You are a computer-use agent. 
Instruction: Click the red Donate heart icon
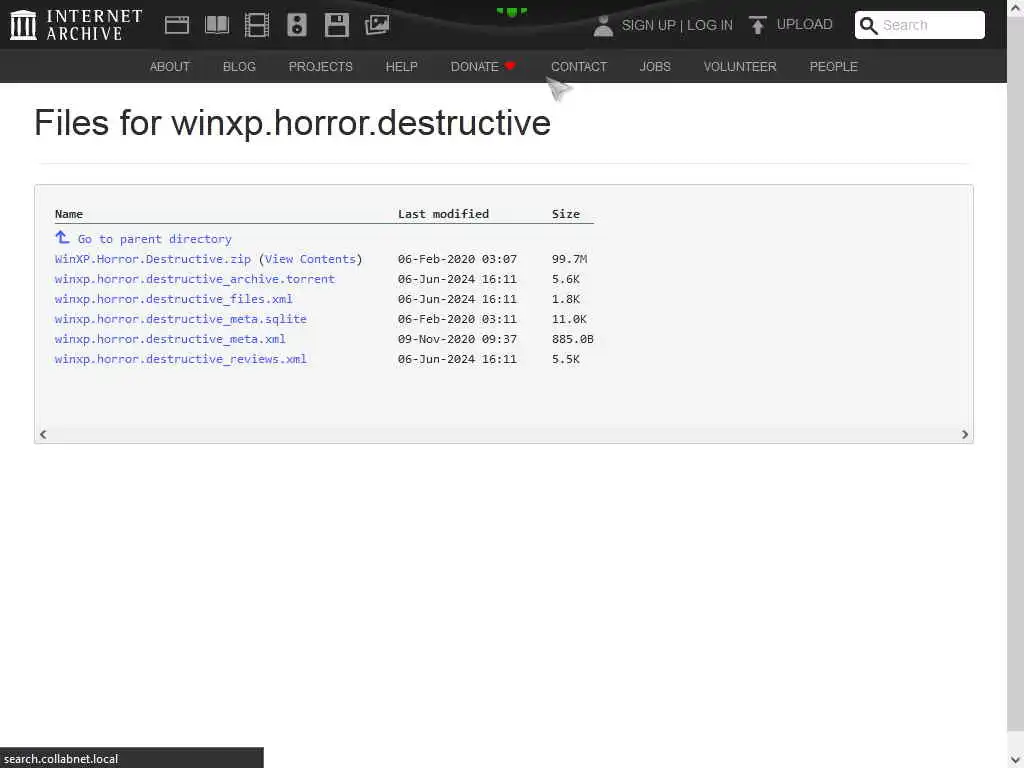[x=511, y=66]
